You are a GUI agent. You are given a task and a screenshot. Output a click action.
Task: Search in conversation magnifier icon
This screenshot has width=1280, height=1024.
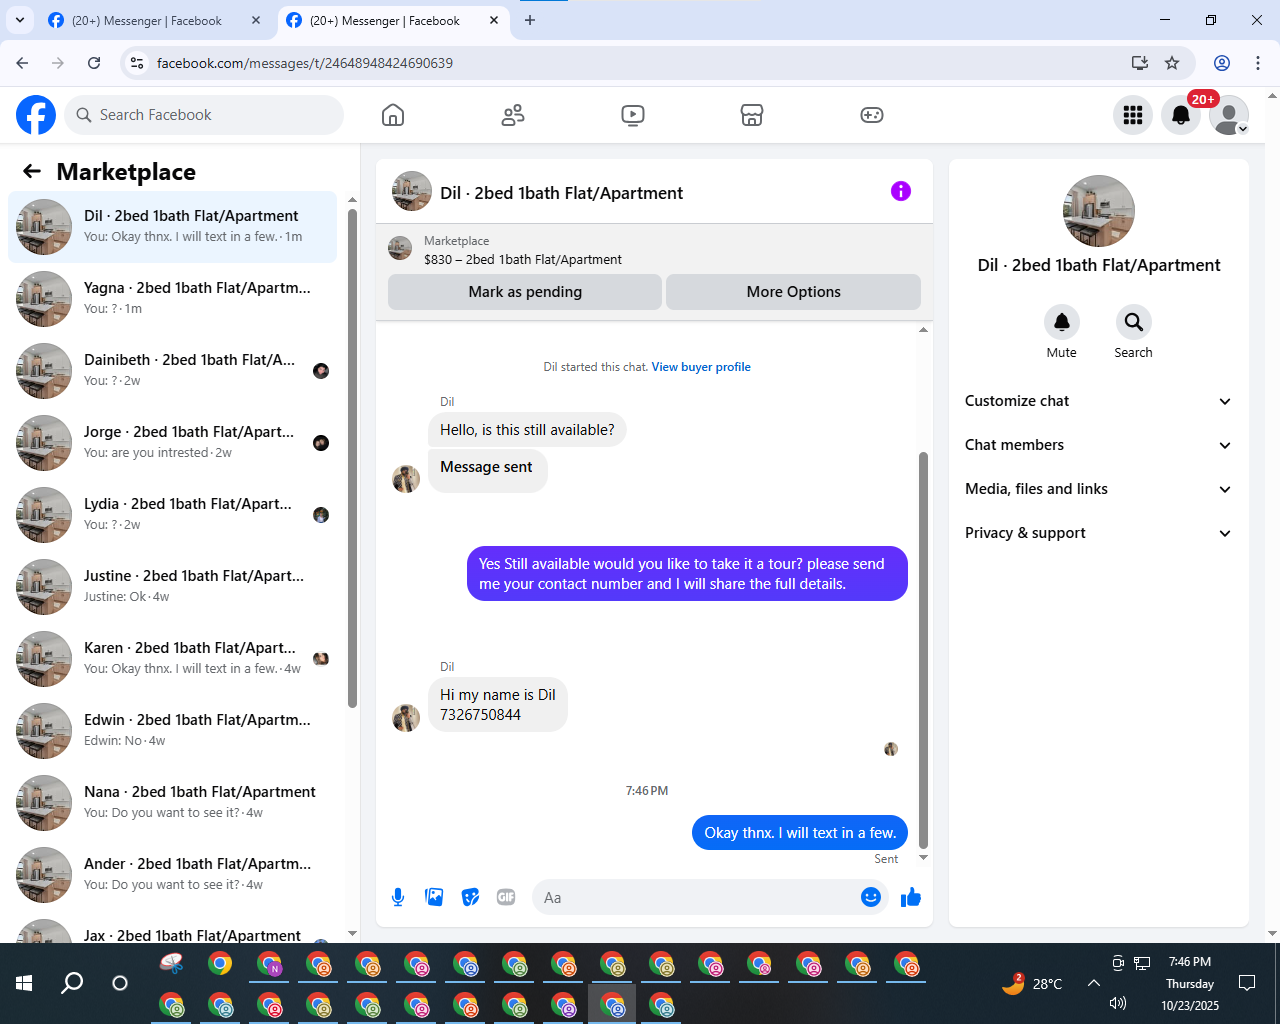[x=1134, y=322]
